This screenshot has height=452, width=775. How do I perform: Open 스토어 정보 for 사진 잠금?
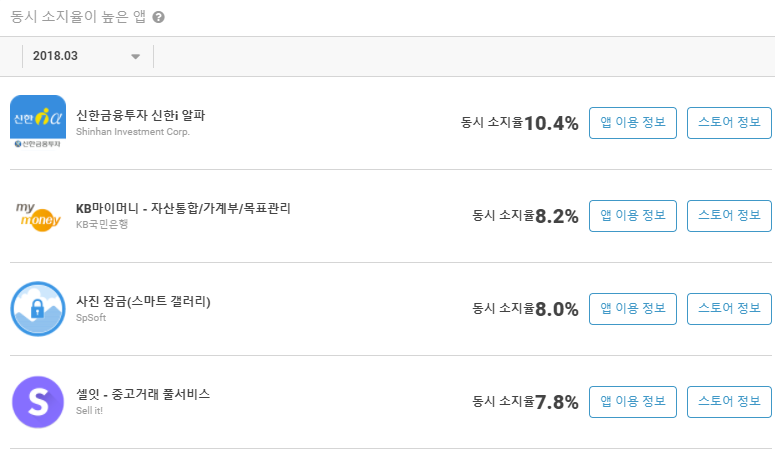tap(729, 309)
